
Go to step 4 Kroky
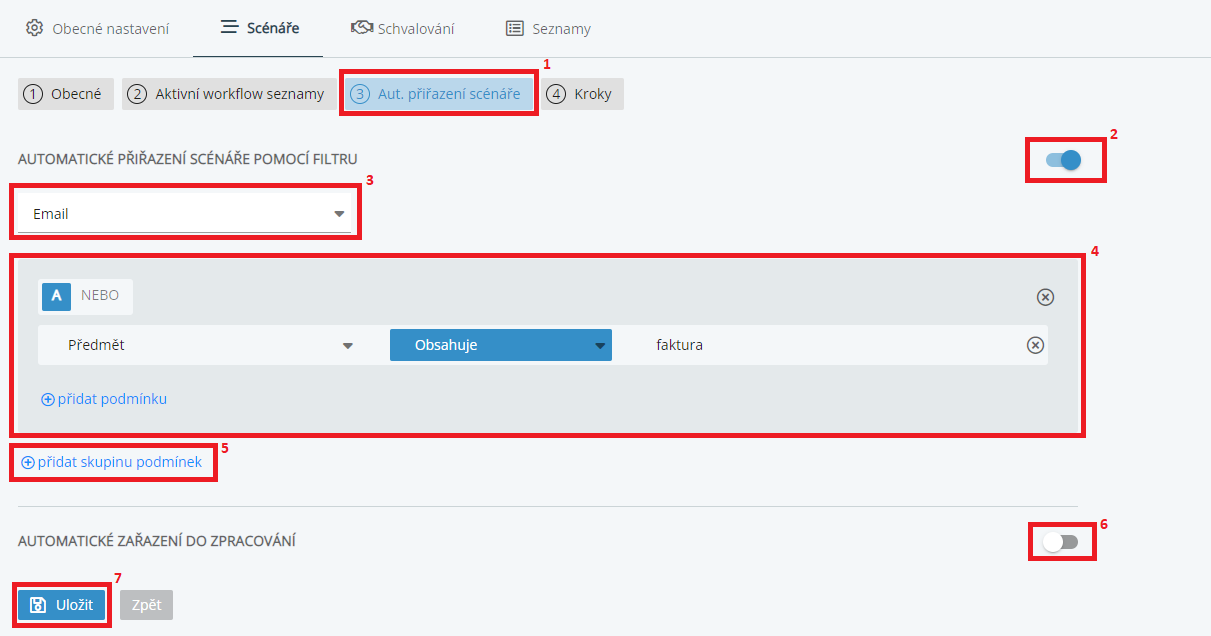pyautogui.click(x=583, y=94)
